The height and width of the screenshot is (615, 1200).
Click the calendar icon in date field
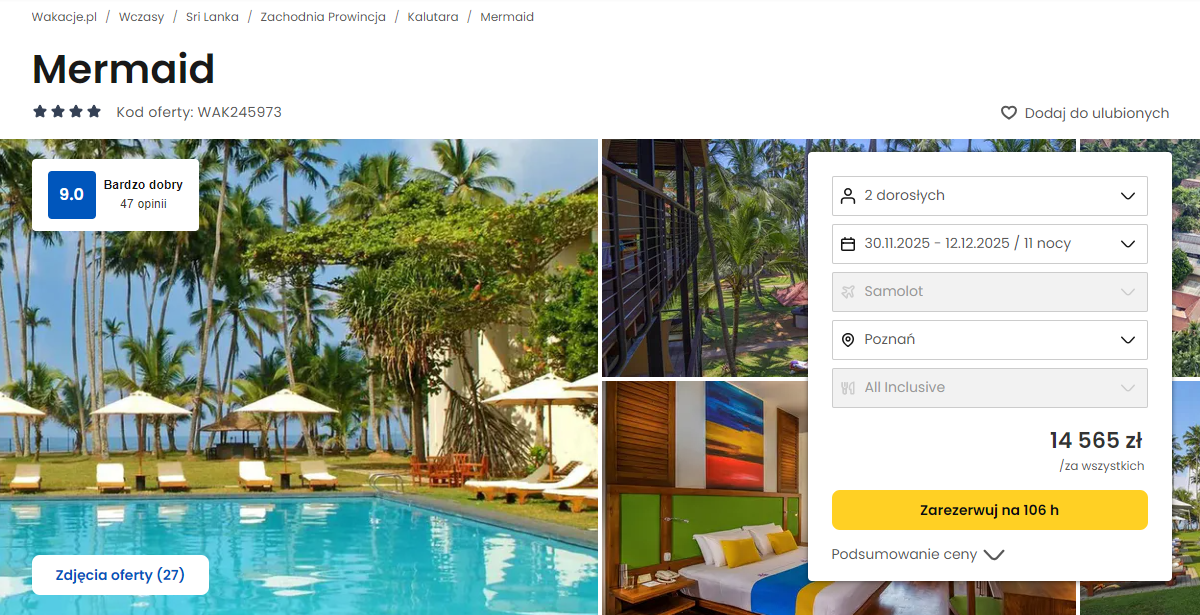(848, 243)
